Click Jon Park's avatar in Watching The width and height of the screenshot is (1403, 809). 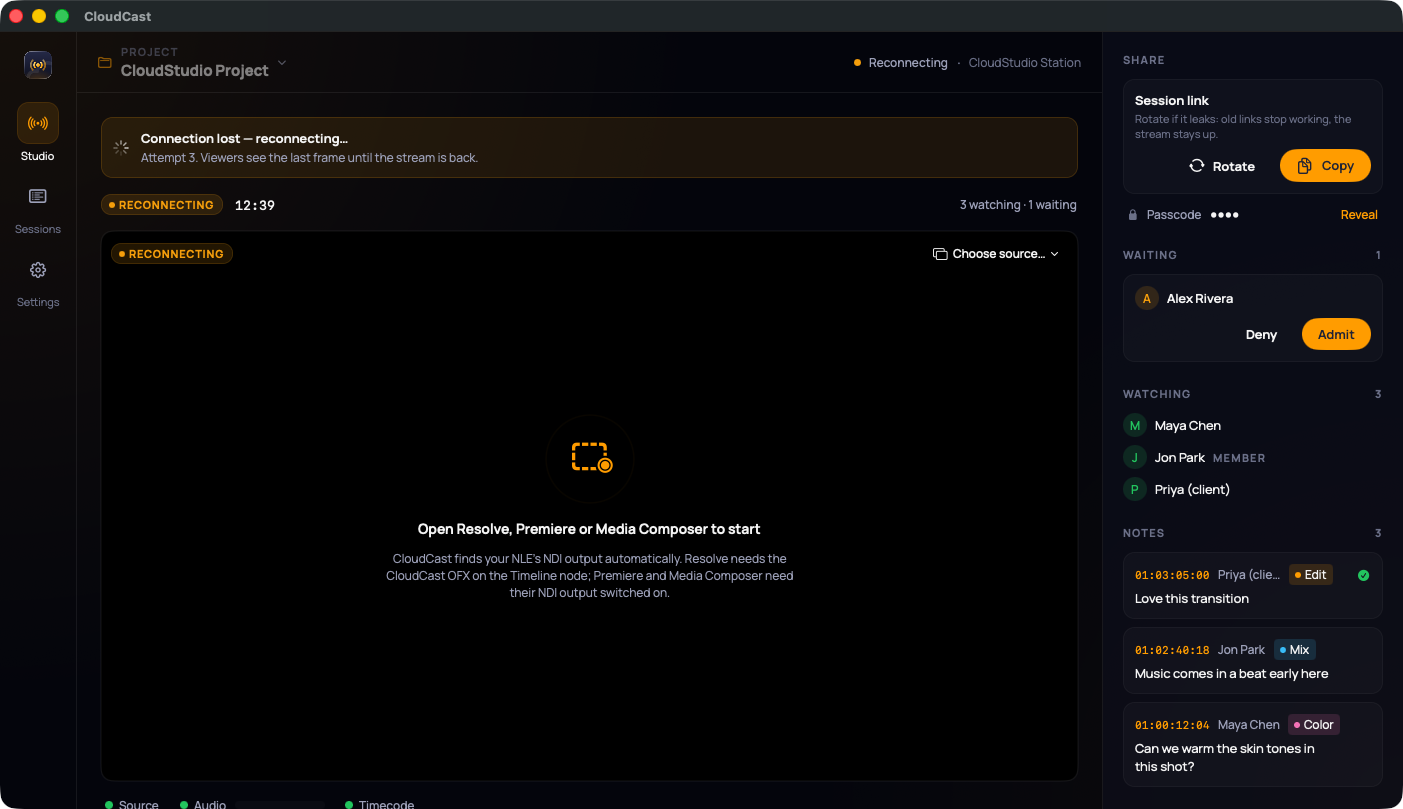coord(1135,458)
